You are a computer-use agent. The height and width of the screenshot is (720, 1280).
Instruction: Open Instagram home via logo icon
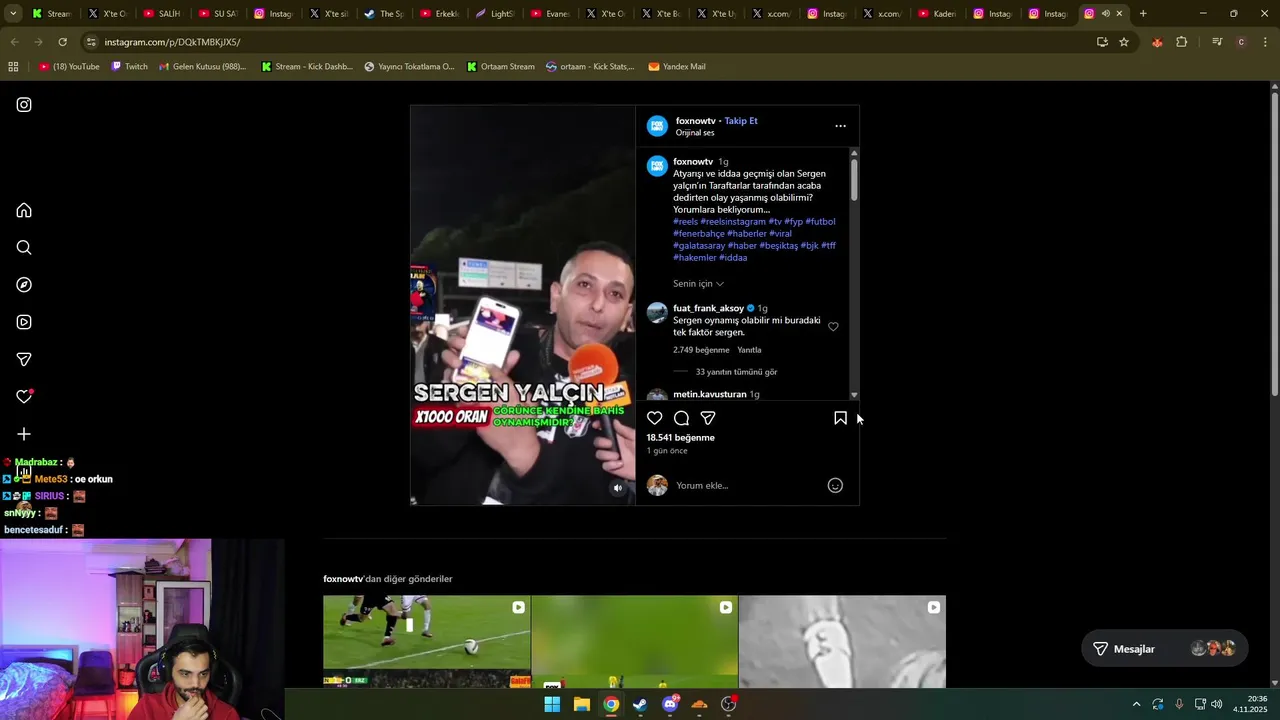[24, 105]
